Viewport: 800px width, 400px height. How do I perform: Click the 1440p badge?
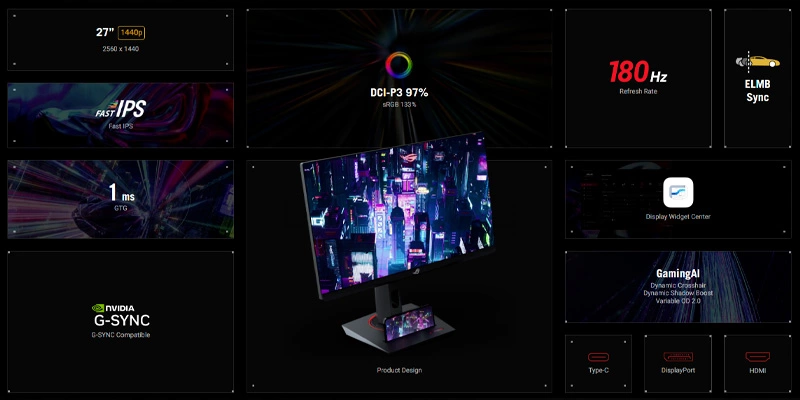coord(132,33)
